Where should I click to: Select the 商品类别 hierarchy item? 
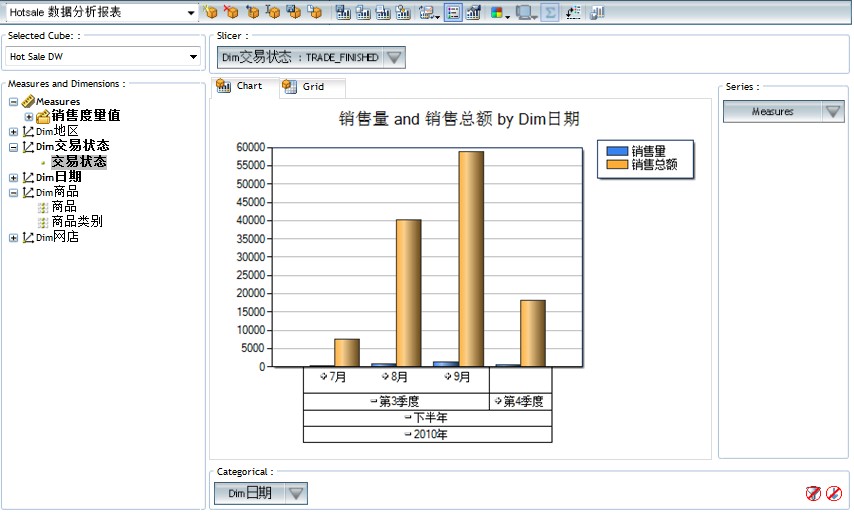[77, 222]
